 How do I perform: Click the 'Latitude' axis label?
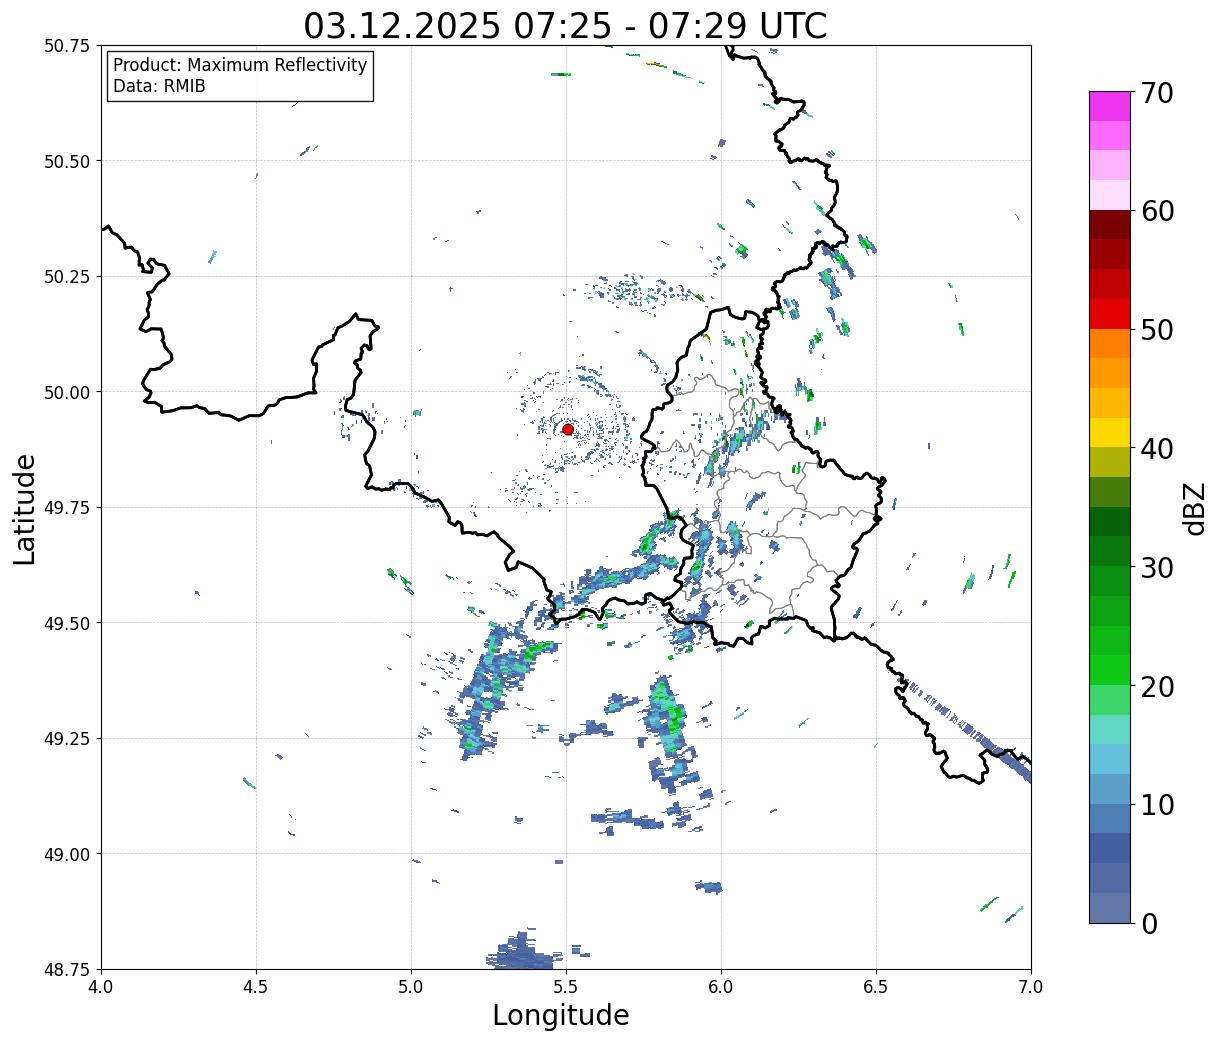click(25, 509)
